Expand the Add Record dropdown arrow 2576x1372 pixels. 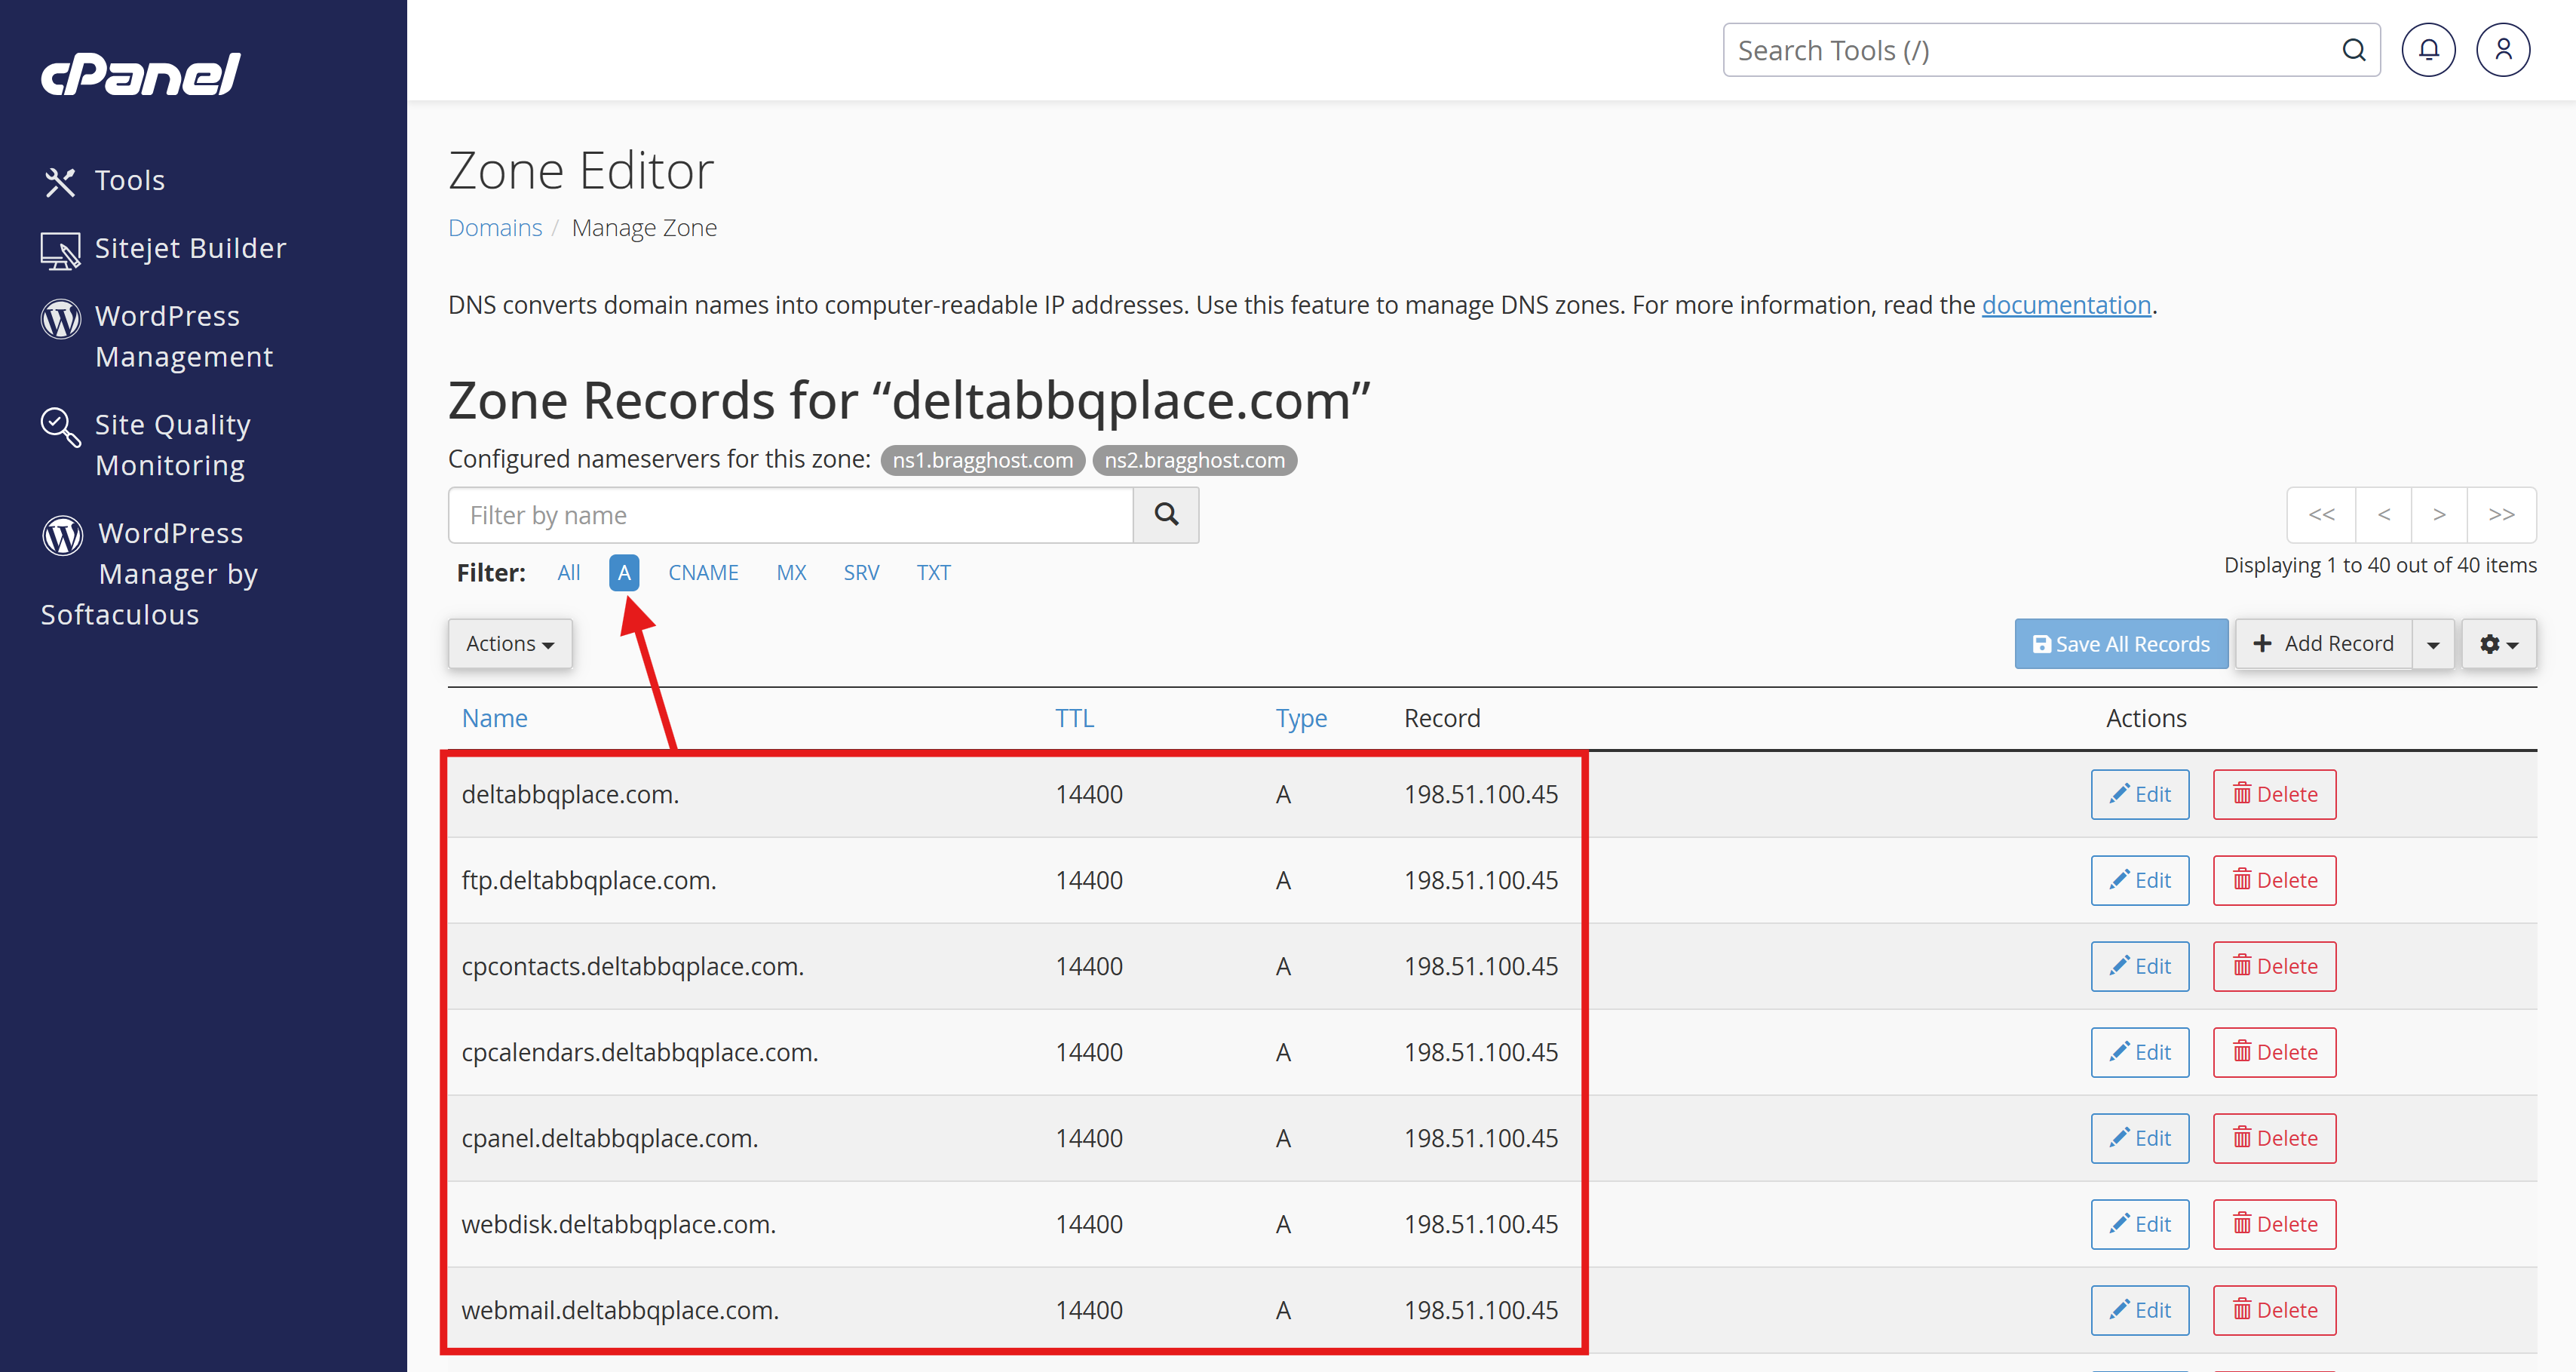[2433, 644]
